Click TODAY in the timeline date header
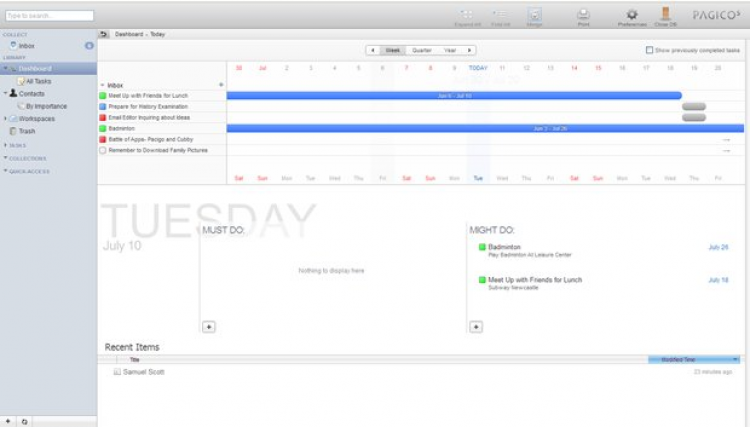The height and width of the screenshot is (427, 750). (478, 68)
